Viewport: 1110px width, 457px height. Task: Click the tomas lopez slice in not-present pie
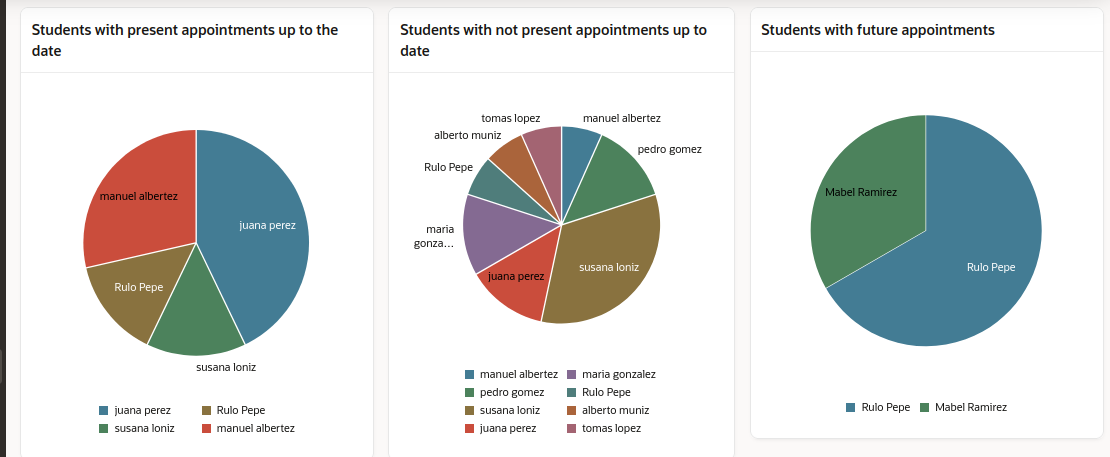pos(544,150)
